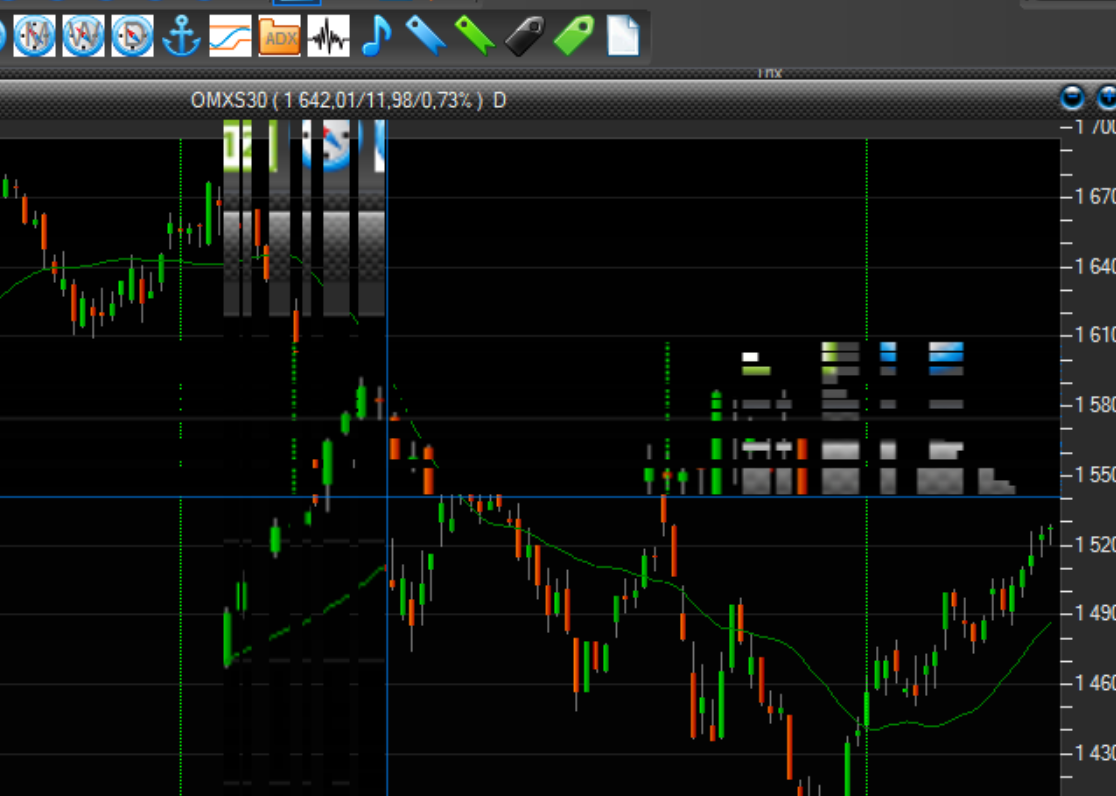
Task: Select the green bookmark ribbon icon
Action: (x=474, y=37)
